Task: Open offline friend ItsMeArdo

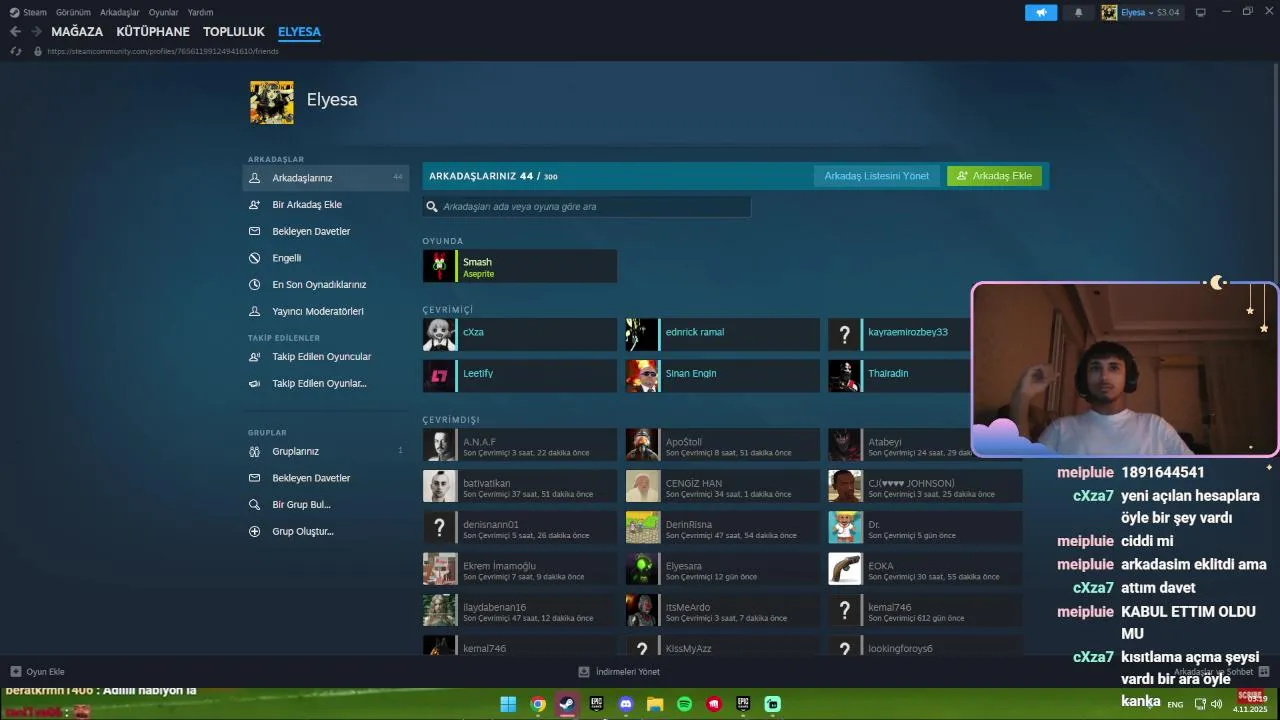Action: [x=723, y=611]
